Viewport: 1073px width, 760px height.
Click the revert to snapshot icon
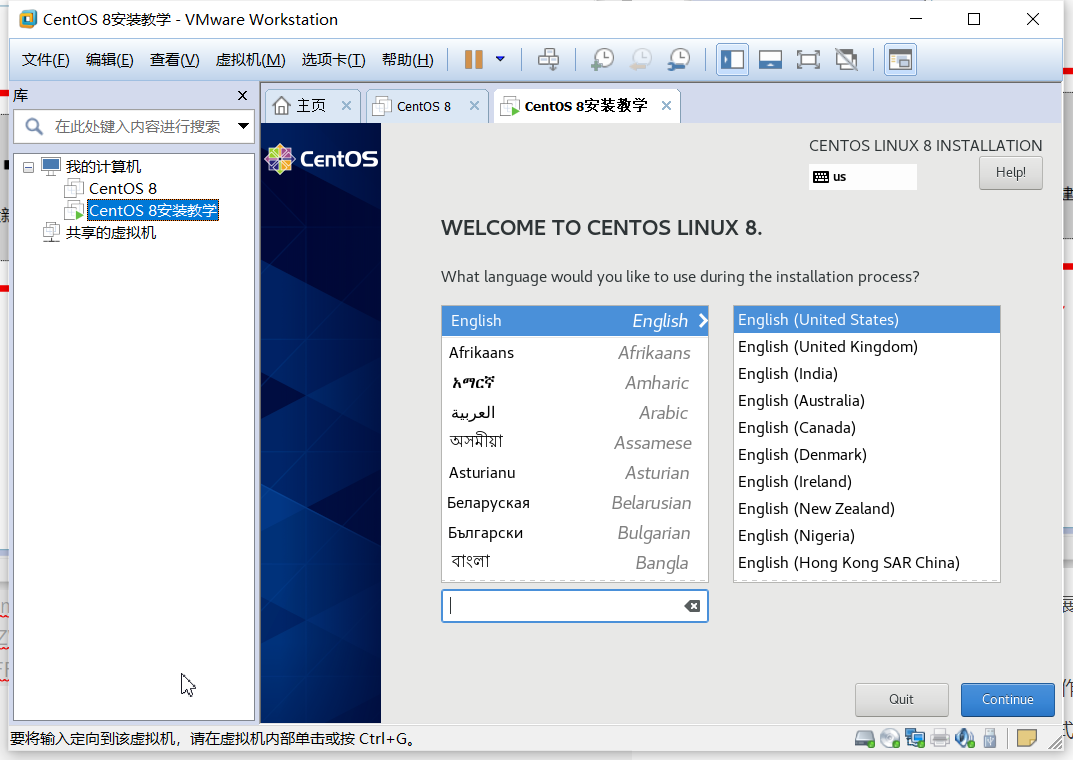(x=641, y=60)
